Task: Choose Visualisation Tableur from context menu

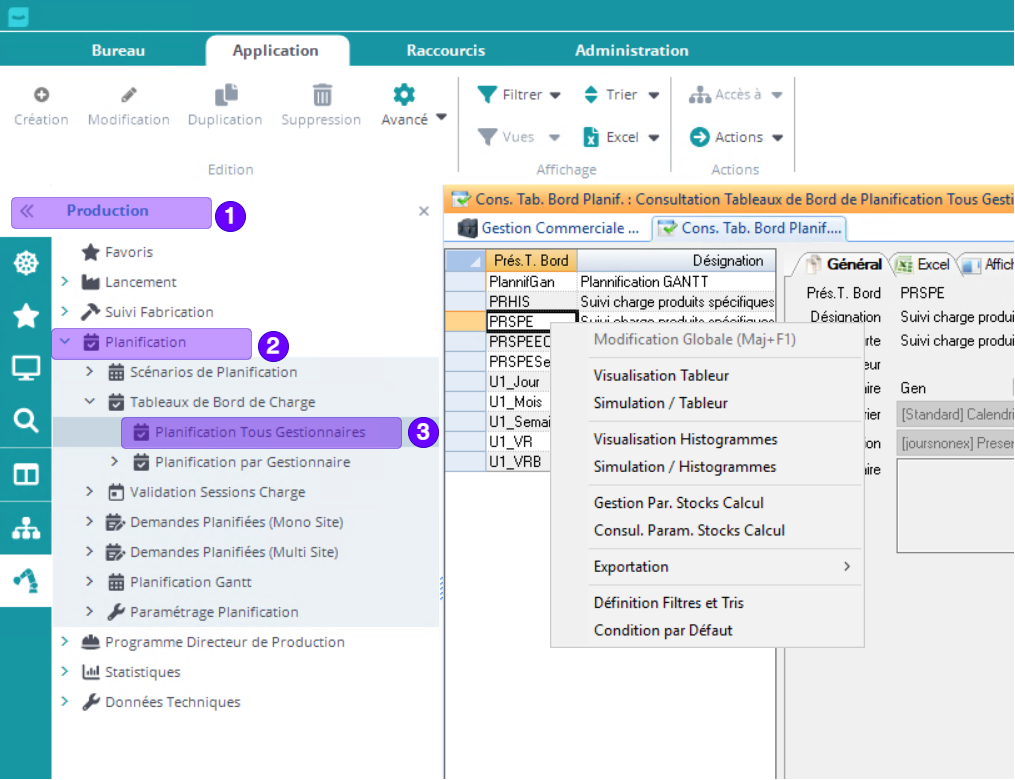Action: (x=661, y=376)
